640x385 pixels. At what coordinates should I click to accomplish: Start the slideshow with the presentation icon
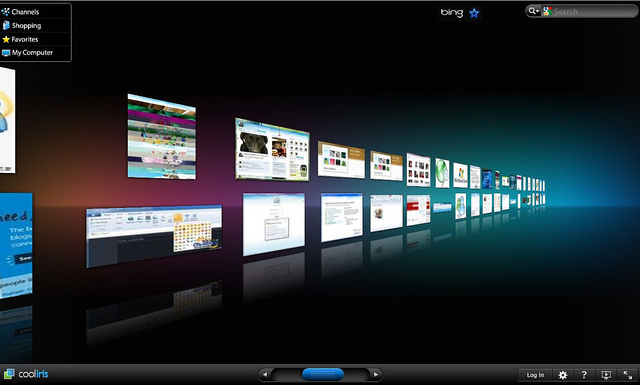[606, 375]
